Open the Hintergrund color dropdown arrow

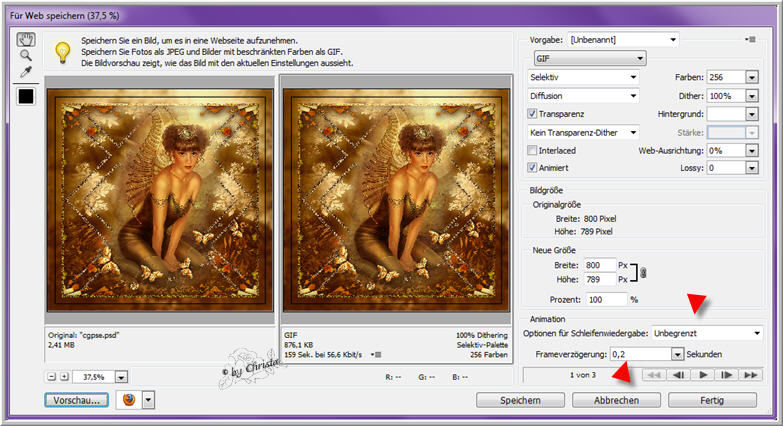coord(752,114)
